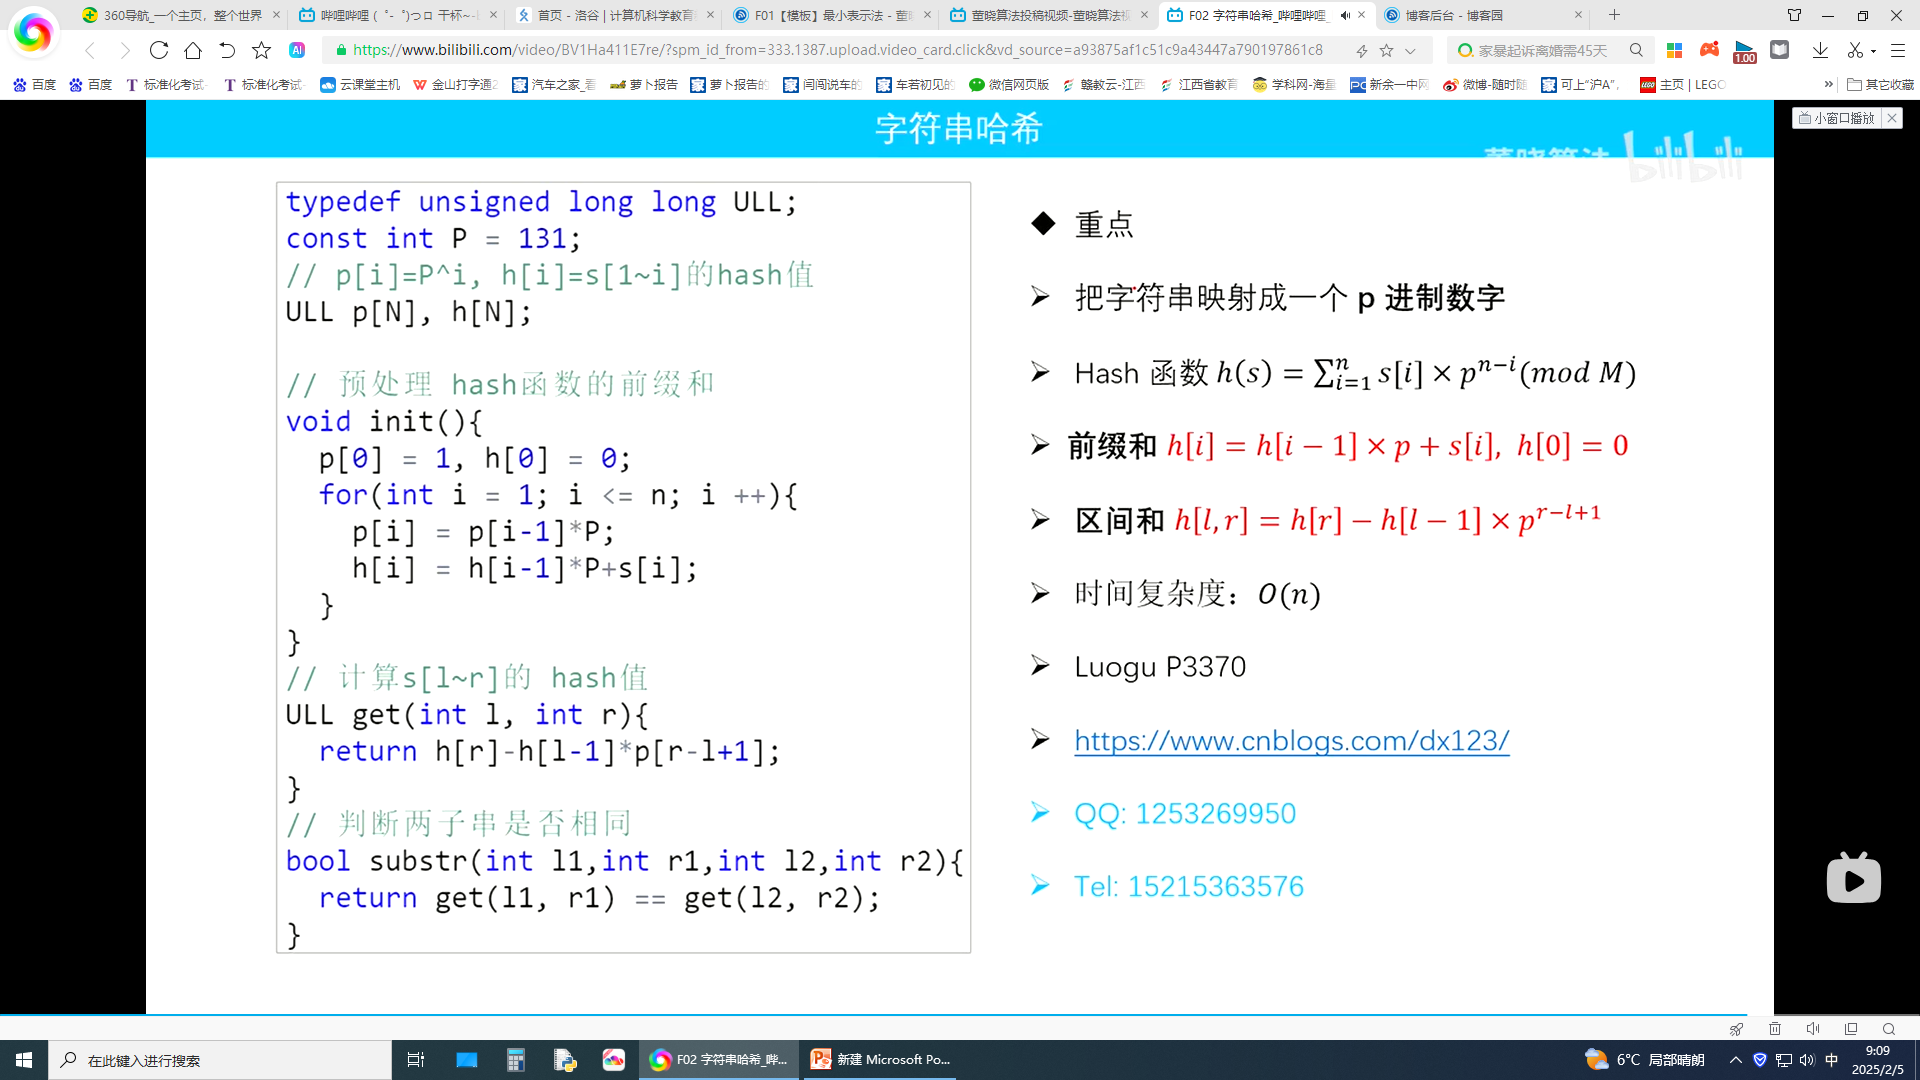Open the screenshot tool dropdown arrow

1873,50
